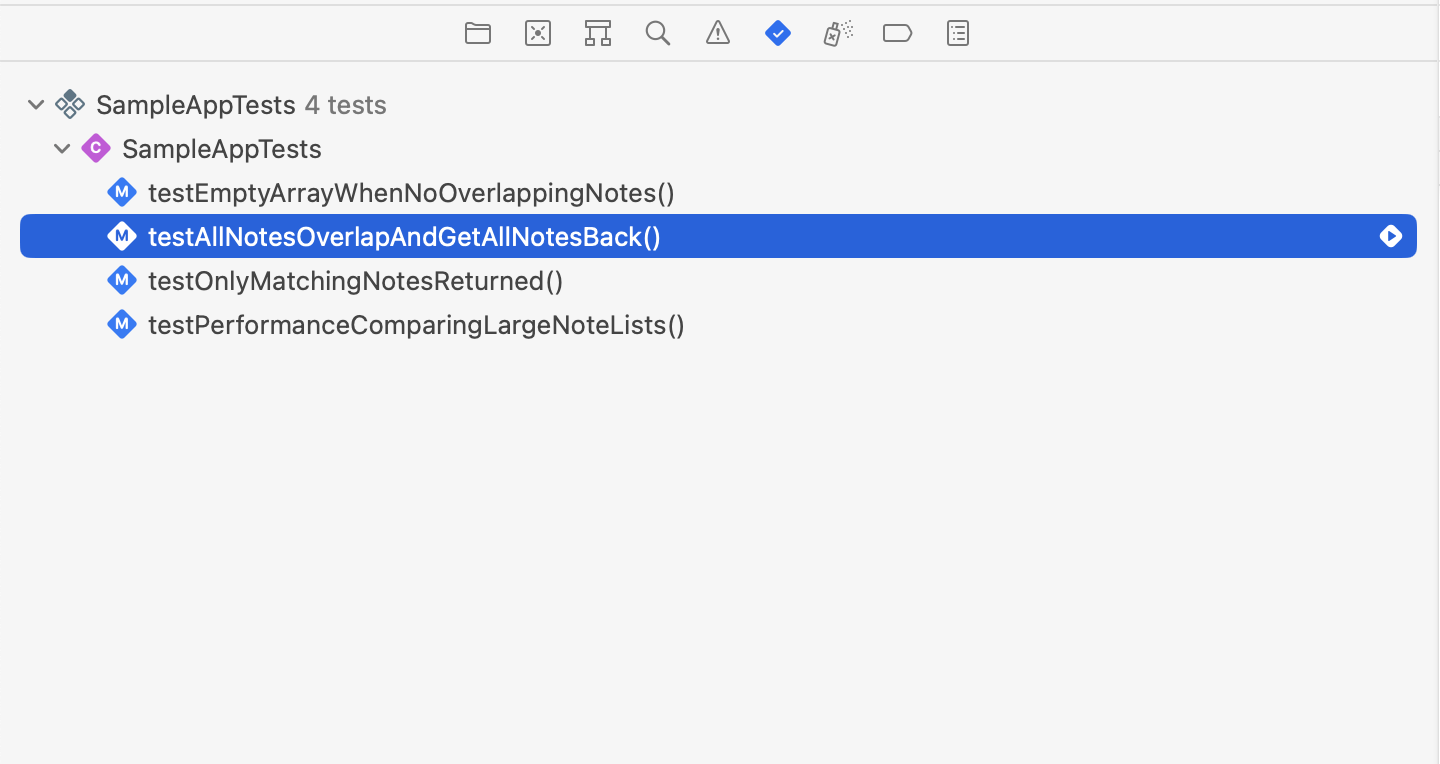This screenshot has width=1440, height=764.
Task: Open the Find navigator magnifier
Action: click(x=657, y=33)
